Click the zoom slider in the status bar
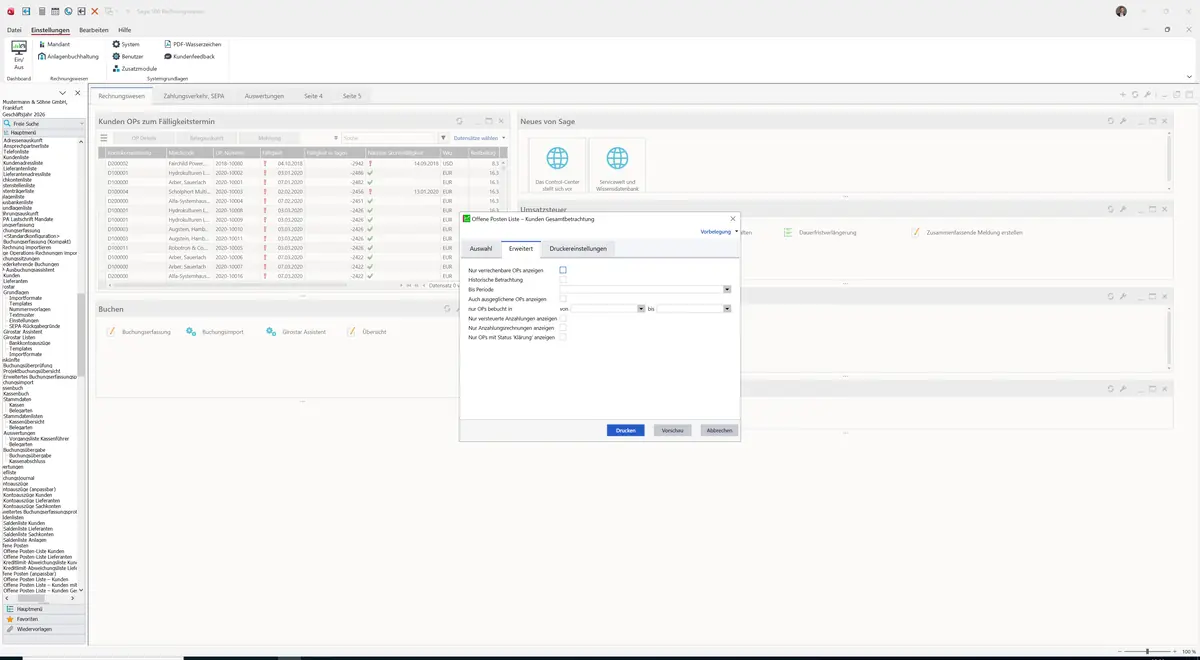Image resolution: width=1200 pixels, height=660 pixels. (x=1146, y=652)
